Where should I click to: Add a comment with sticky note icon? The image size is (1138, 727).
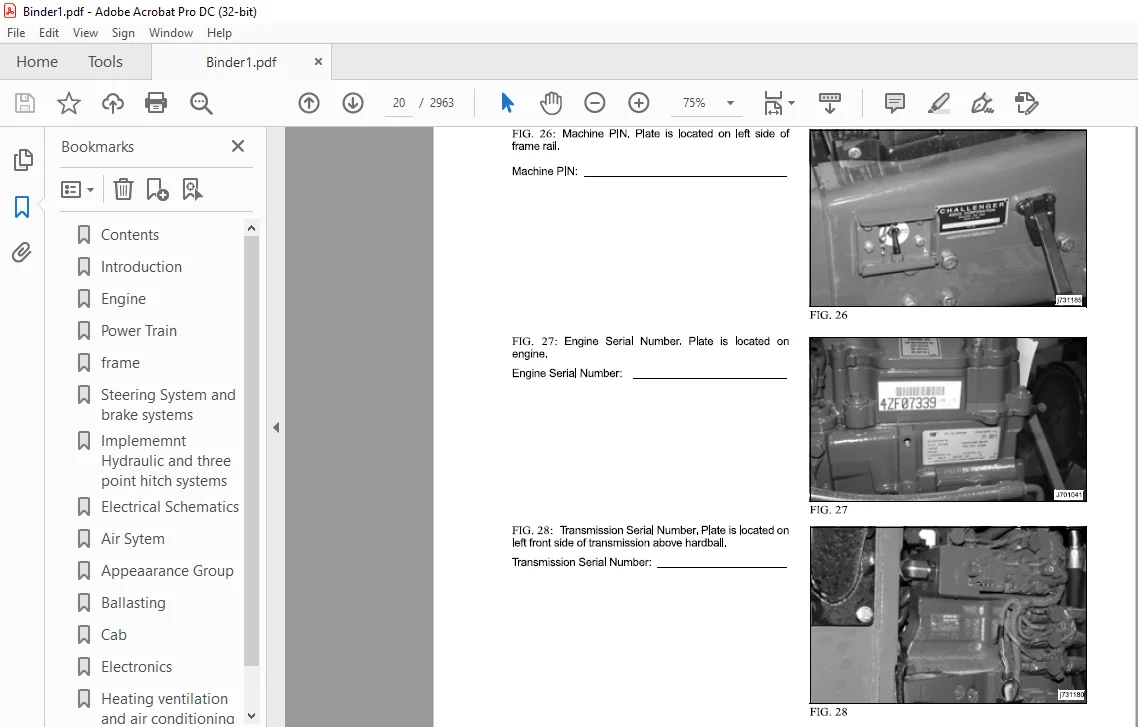895,103
